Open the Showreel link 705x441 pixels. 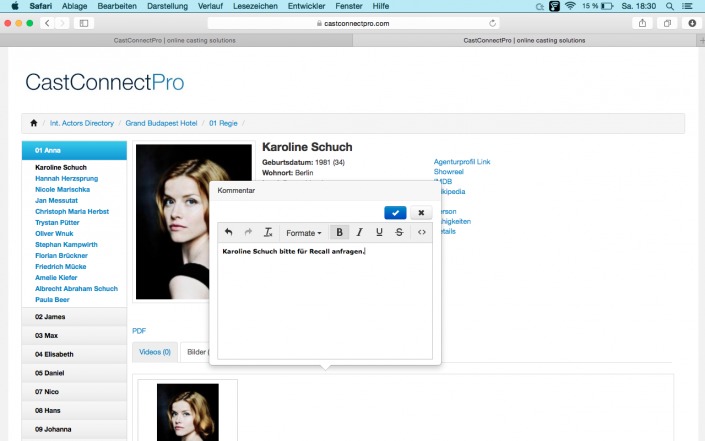(x=448, y=172)
